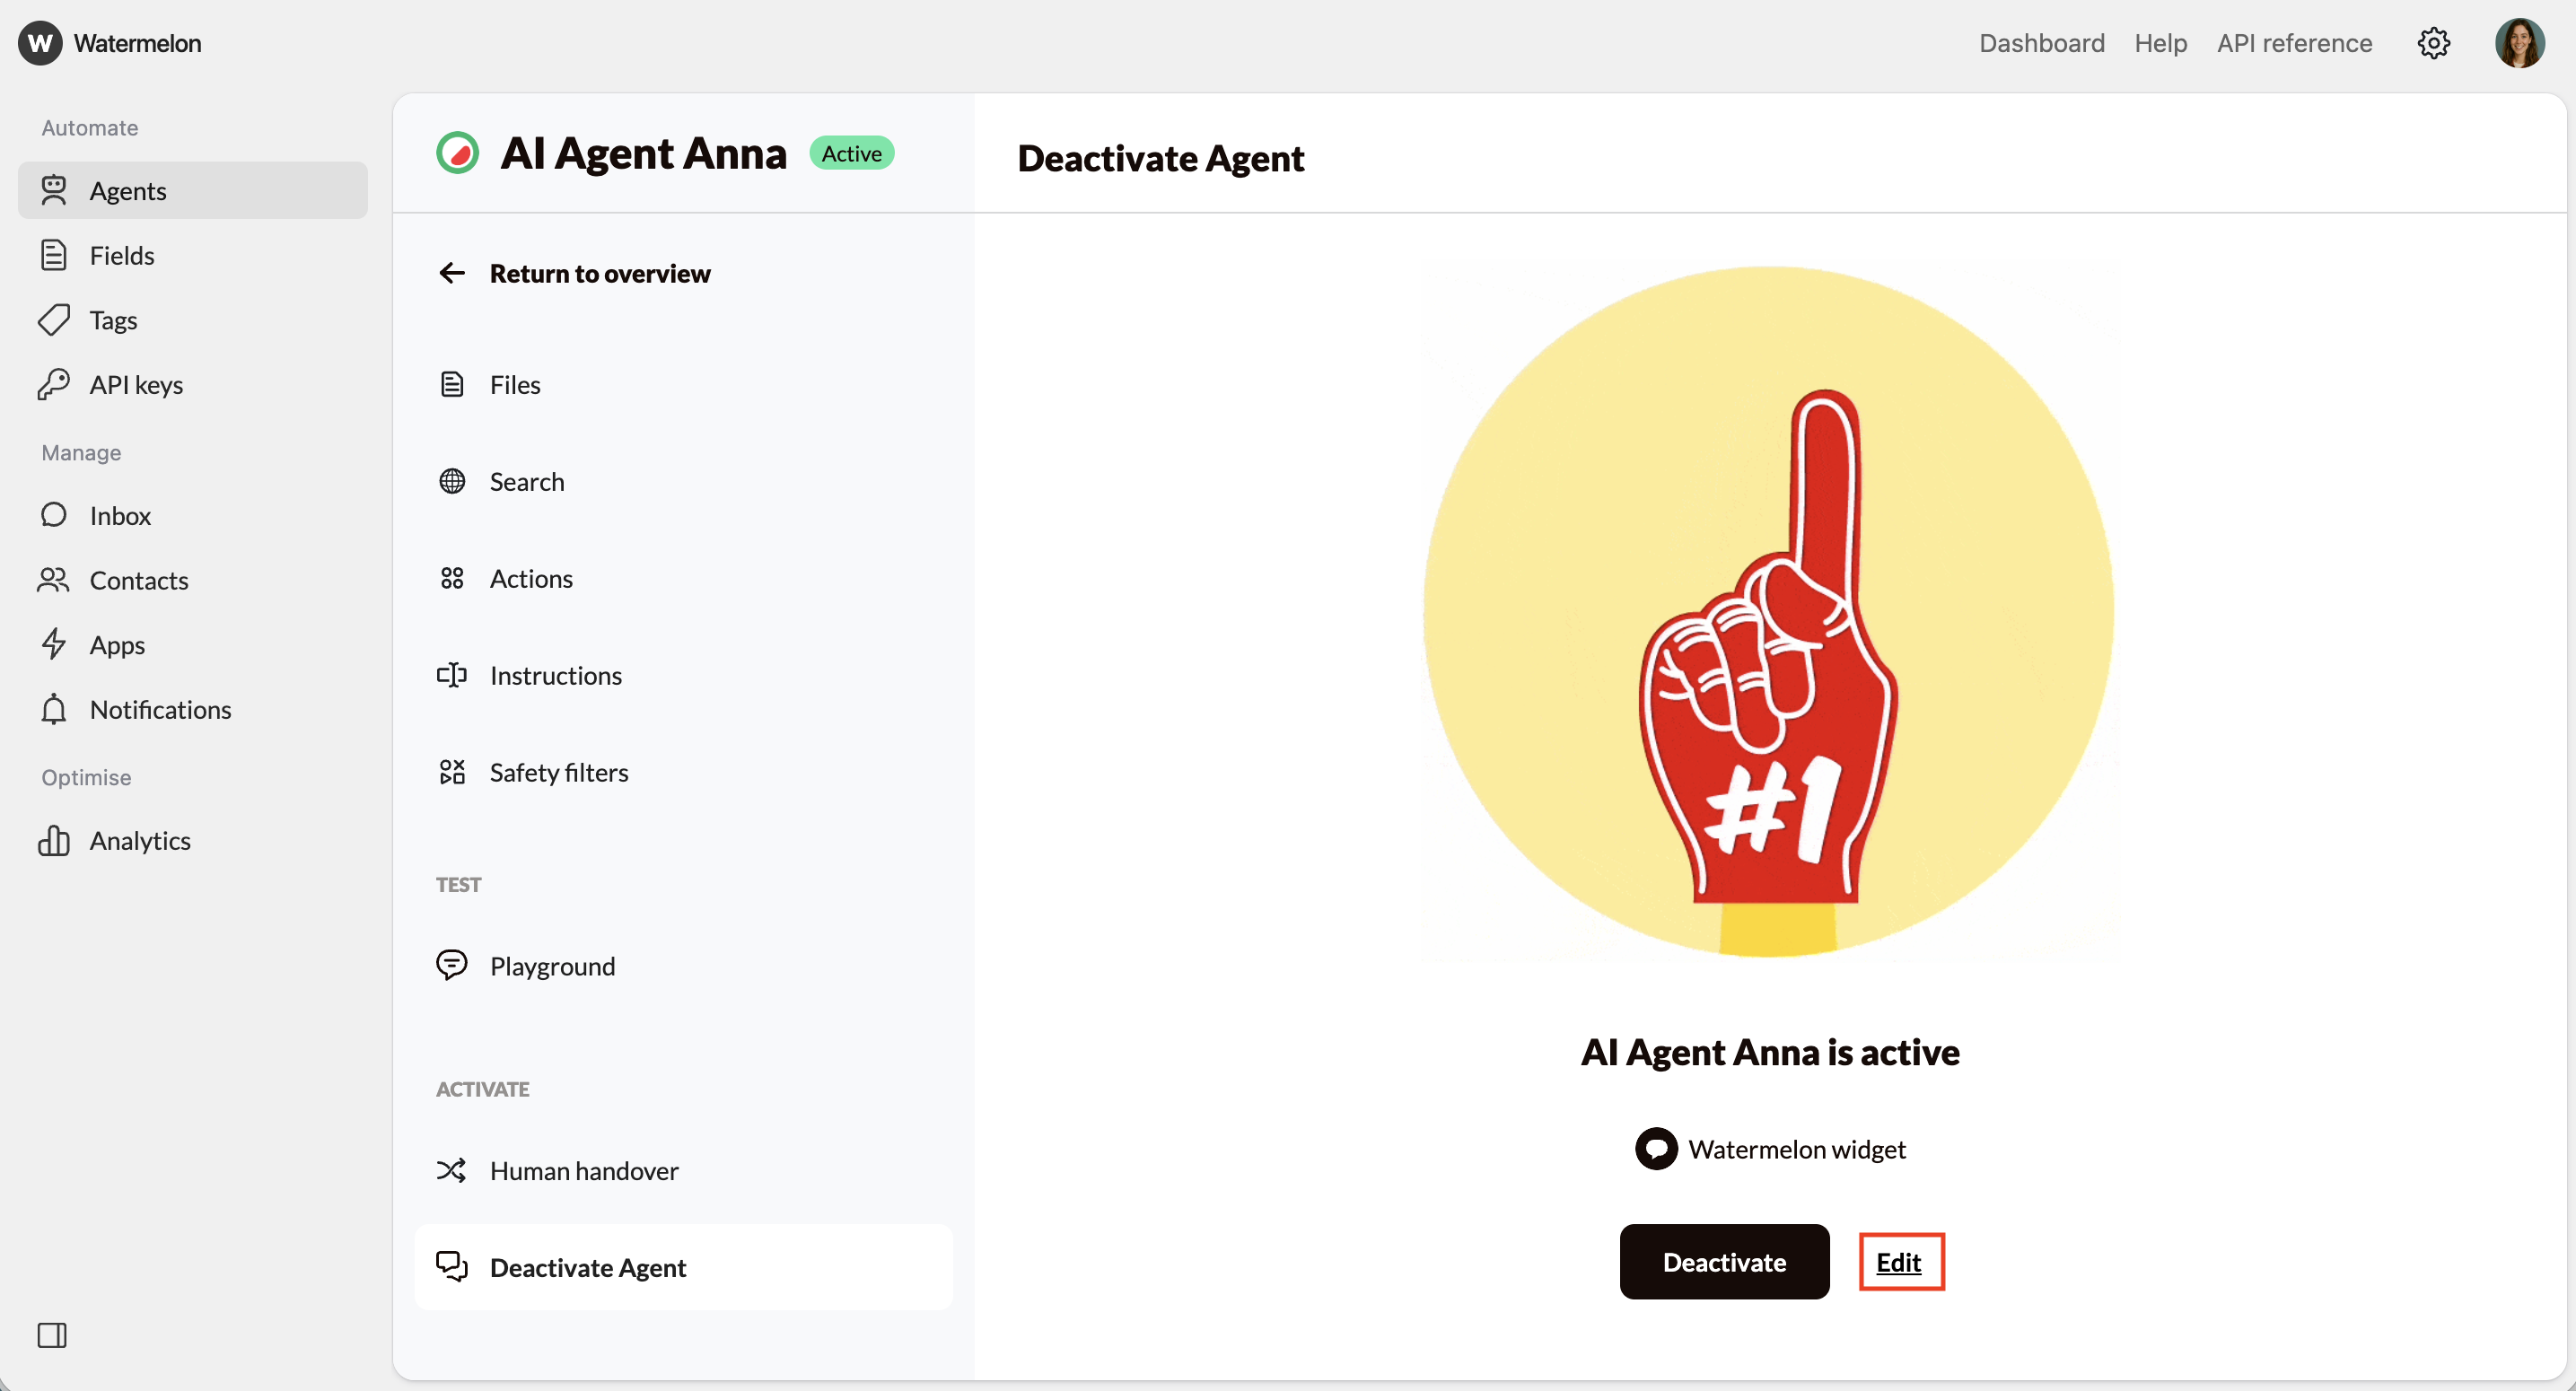
Task: Open the workspace settings gear
Action: point(2434,43)
